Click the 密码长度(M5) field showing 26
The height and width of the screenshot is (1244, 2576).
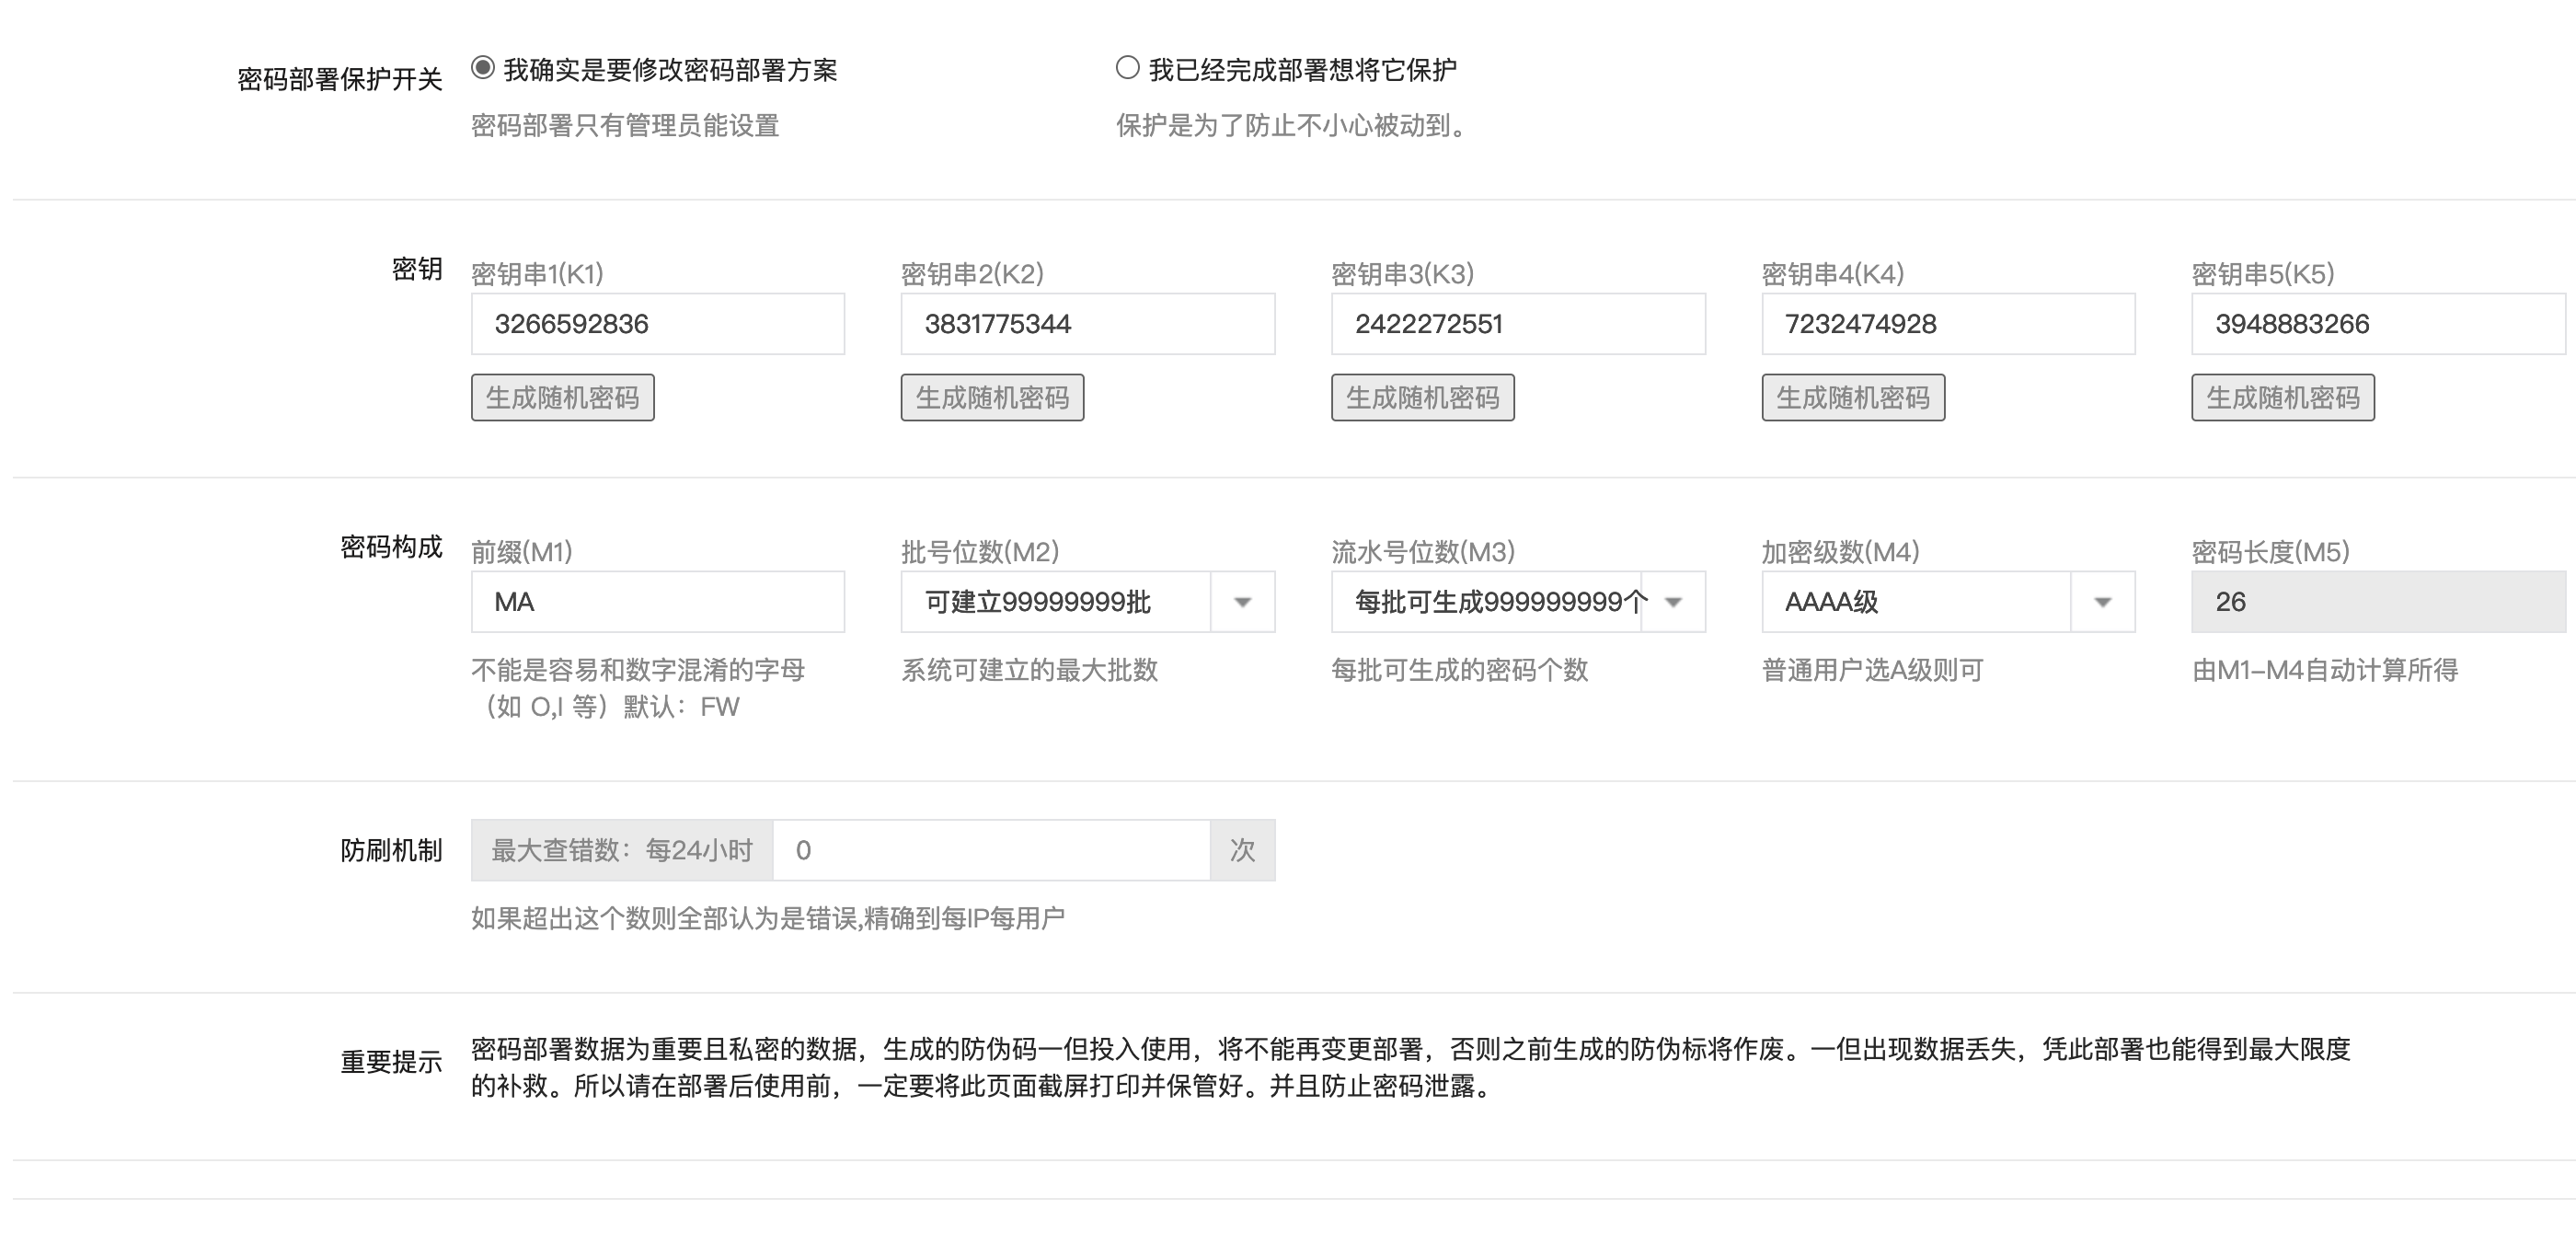coord(2378,602)
